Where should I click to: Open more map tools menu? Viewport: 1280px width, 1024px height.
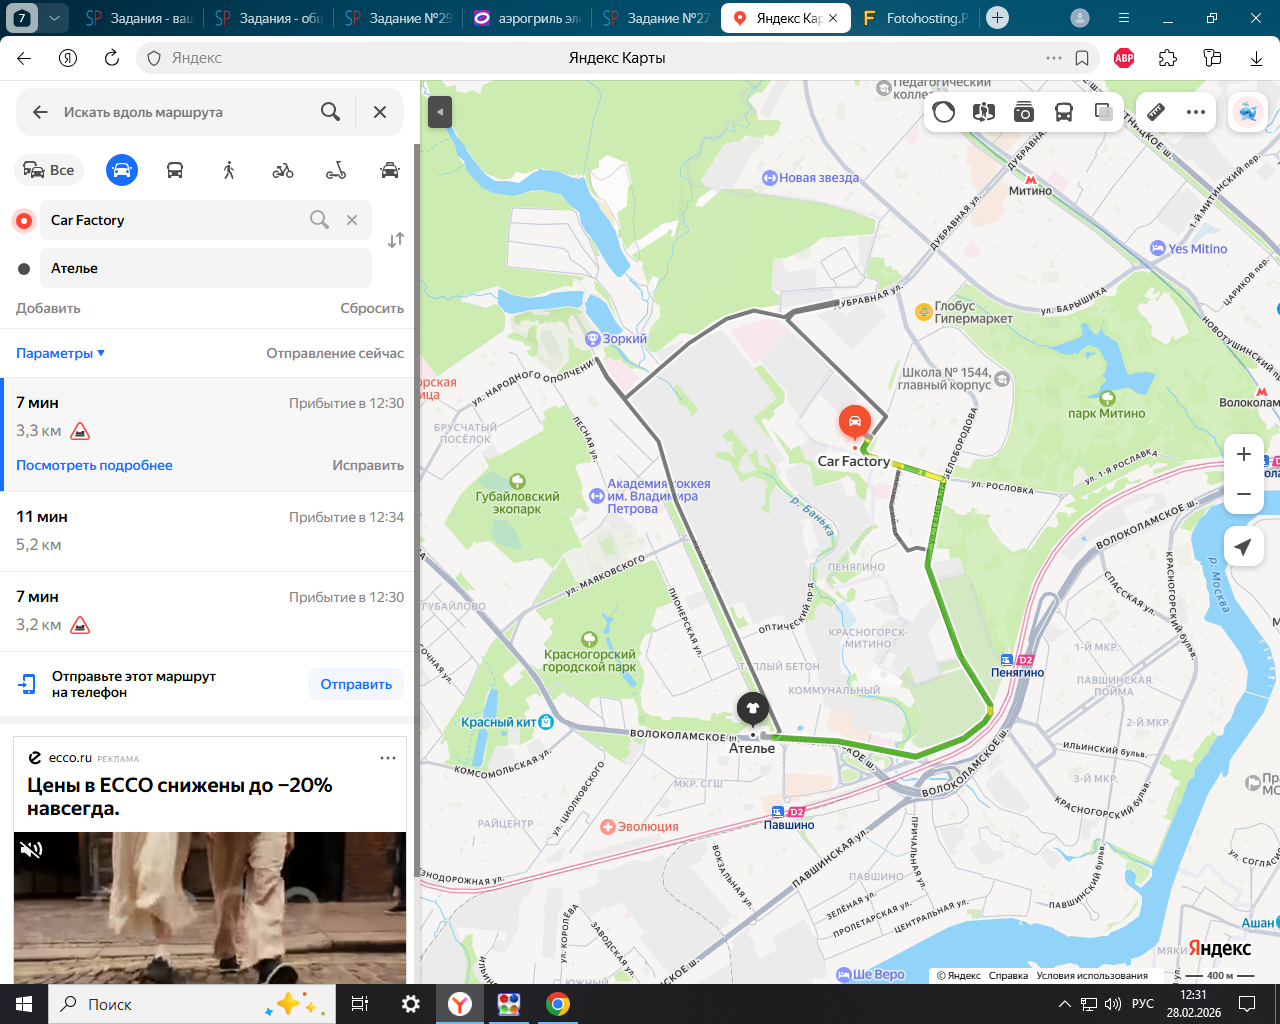[x=1196, y=112]
